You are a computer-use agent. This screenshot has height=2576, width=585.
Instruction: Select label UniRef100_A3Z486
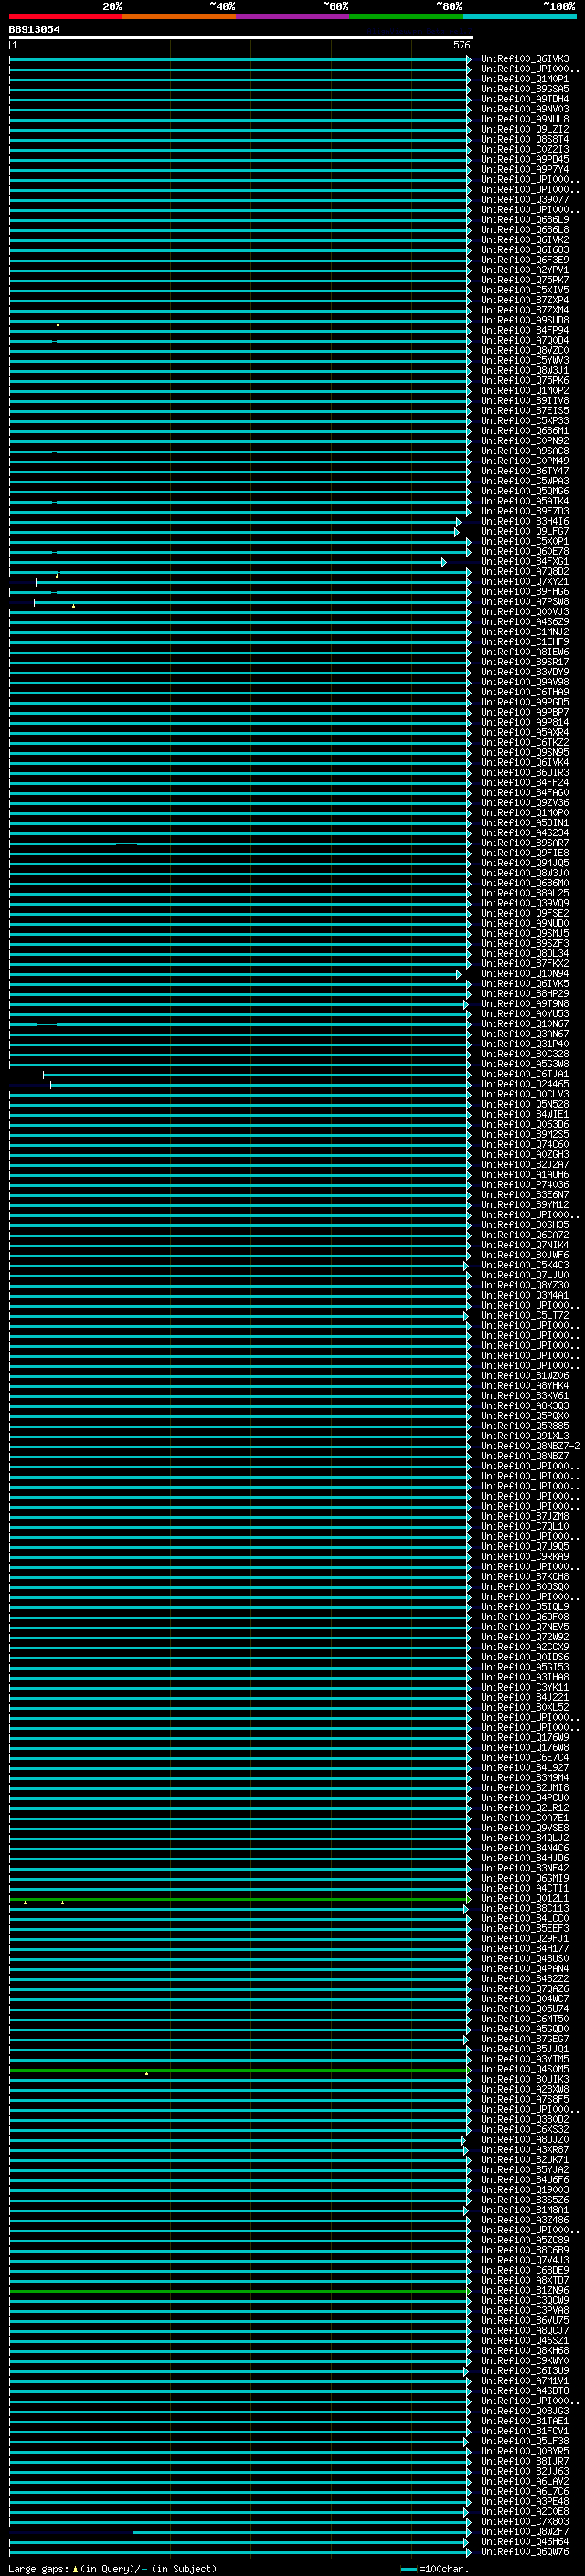pos(525,2220)
